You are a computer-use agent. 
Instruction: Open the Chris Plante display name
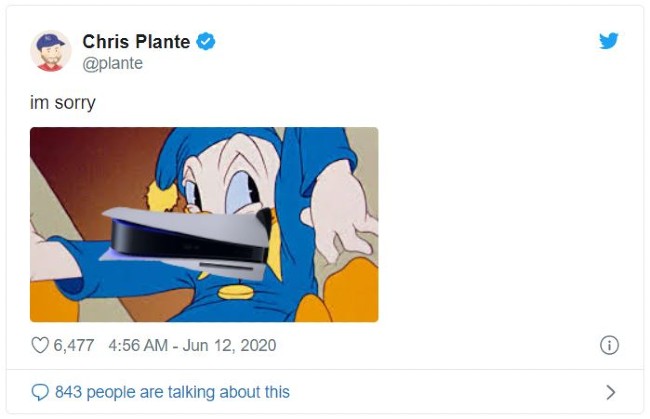pos(137,42)
